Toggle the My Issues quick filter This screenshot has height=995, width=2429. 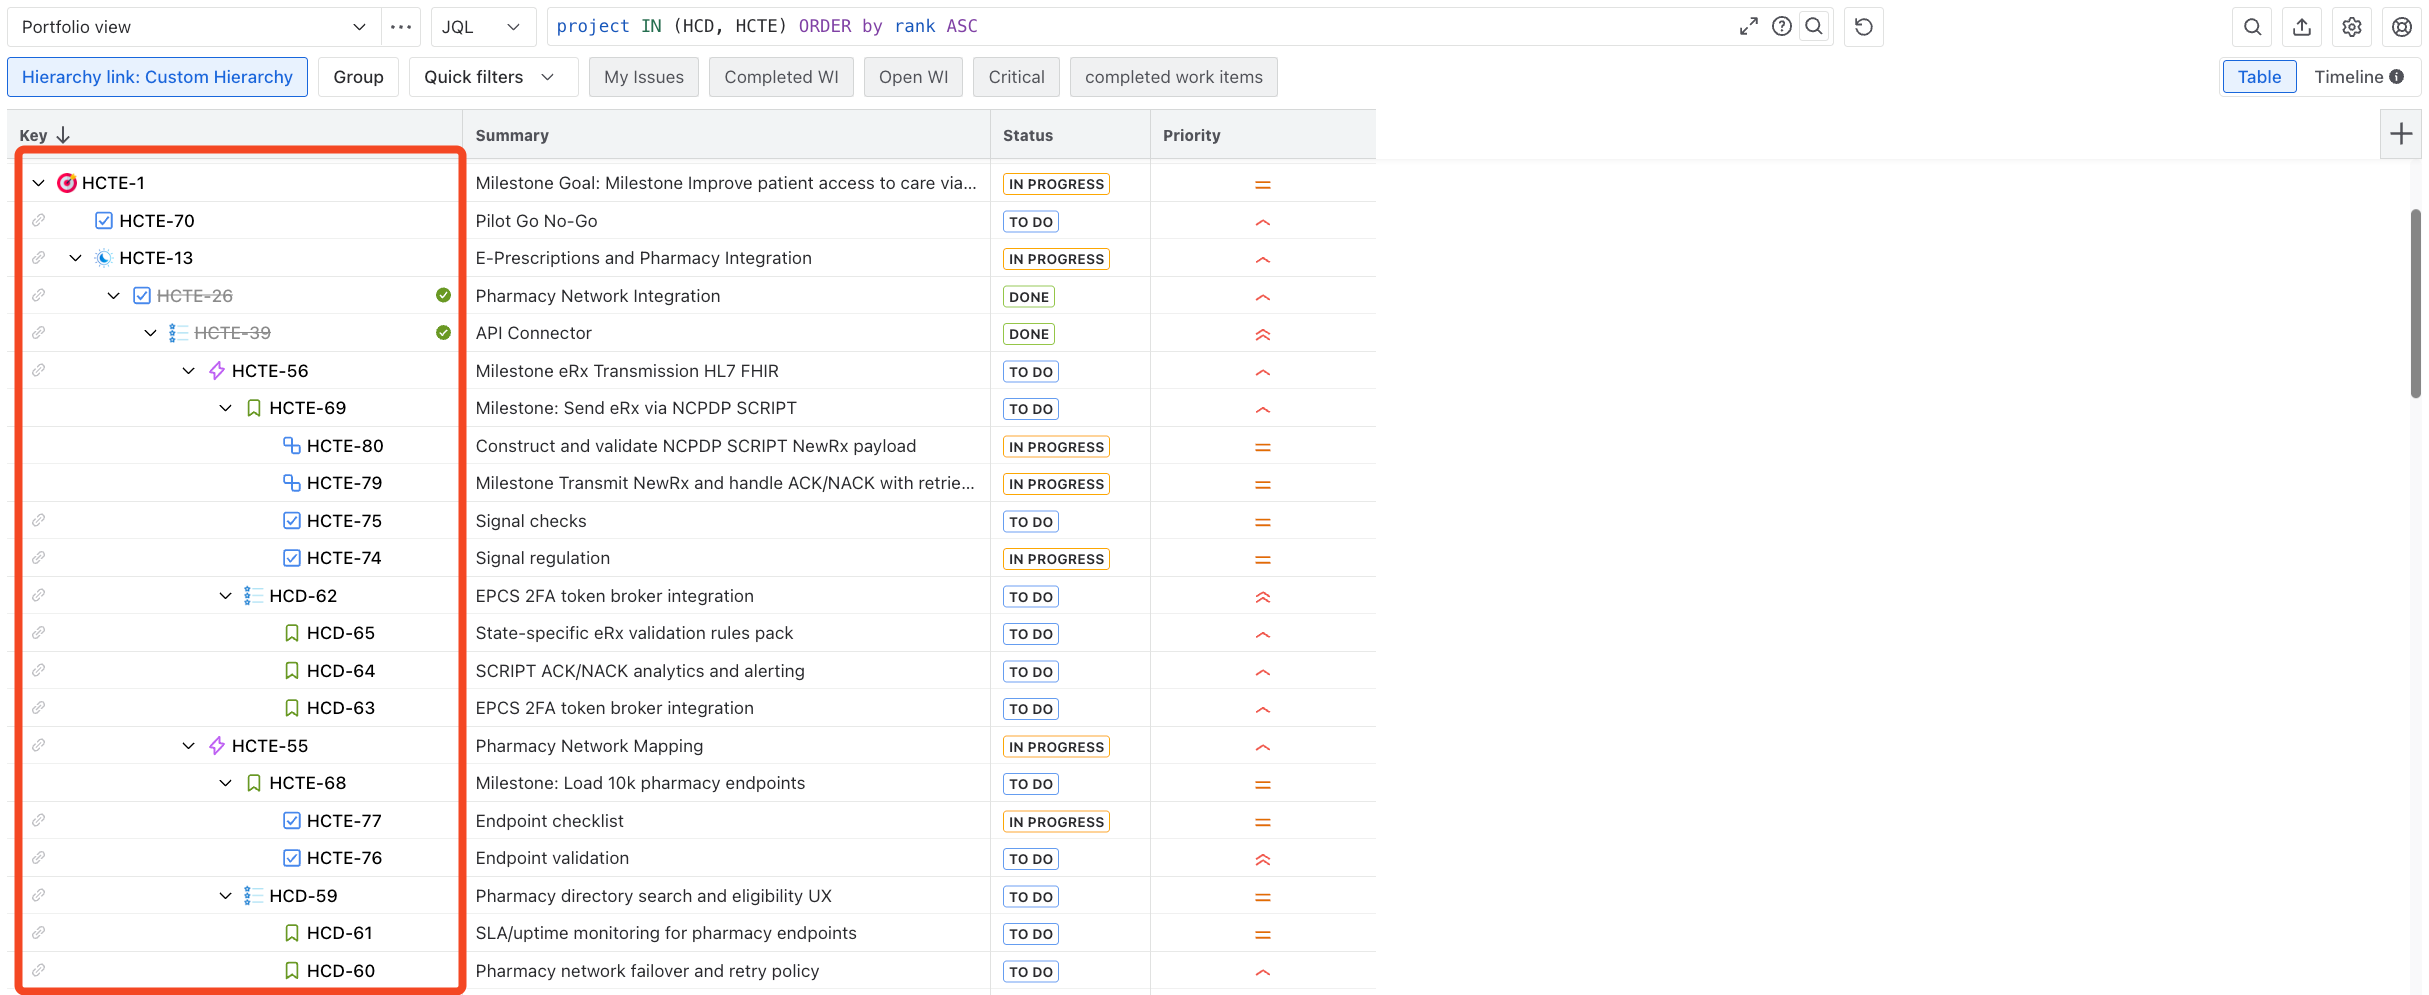[x=644, y=77]
